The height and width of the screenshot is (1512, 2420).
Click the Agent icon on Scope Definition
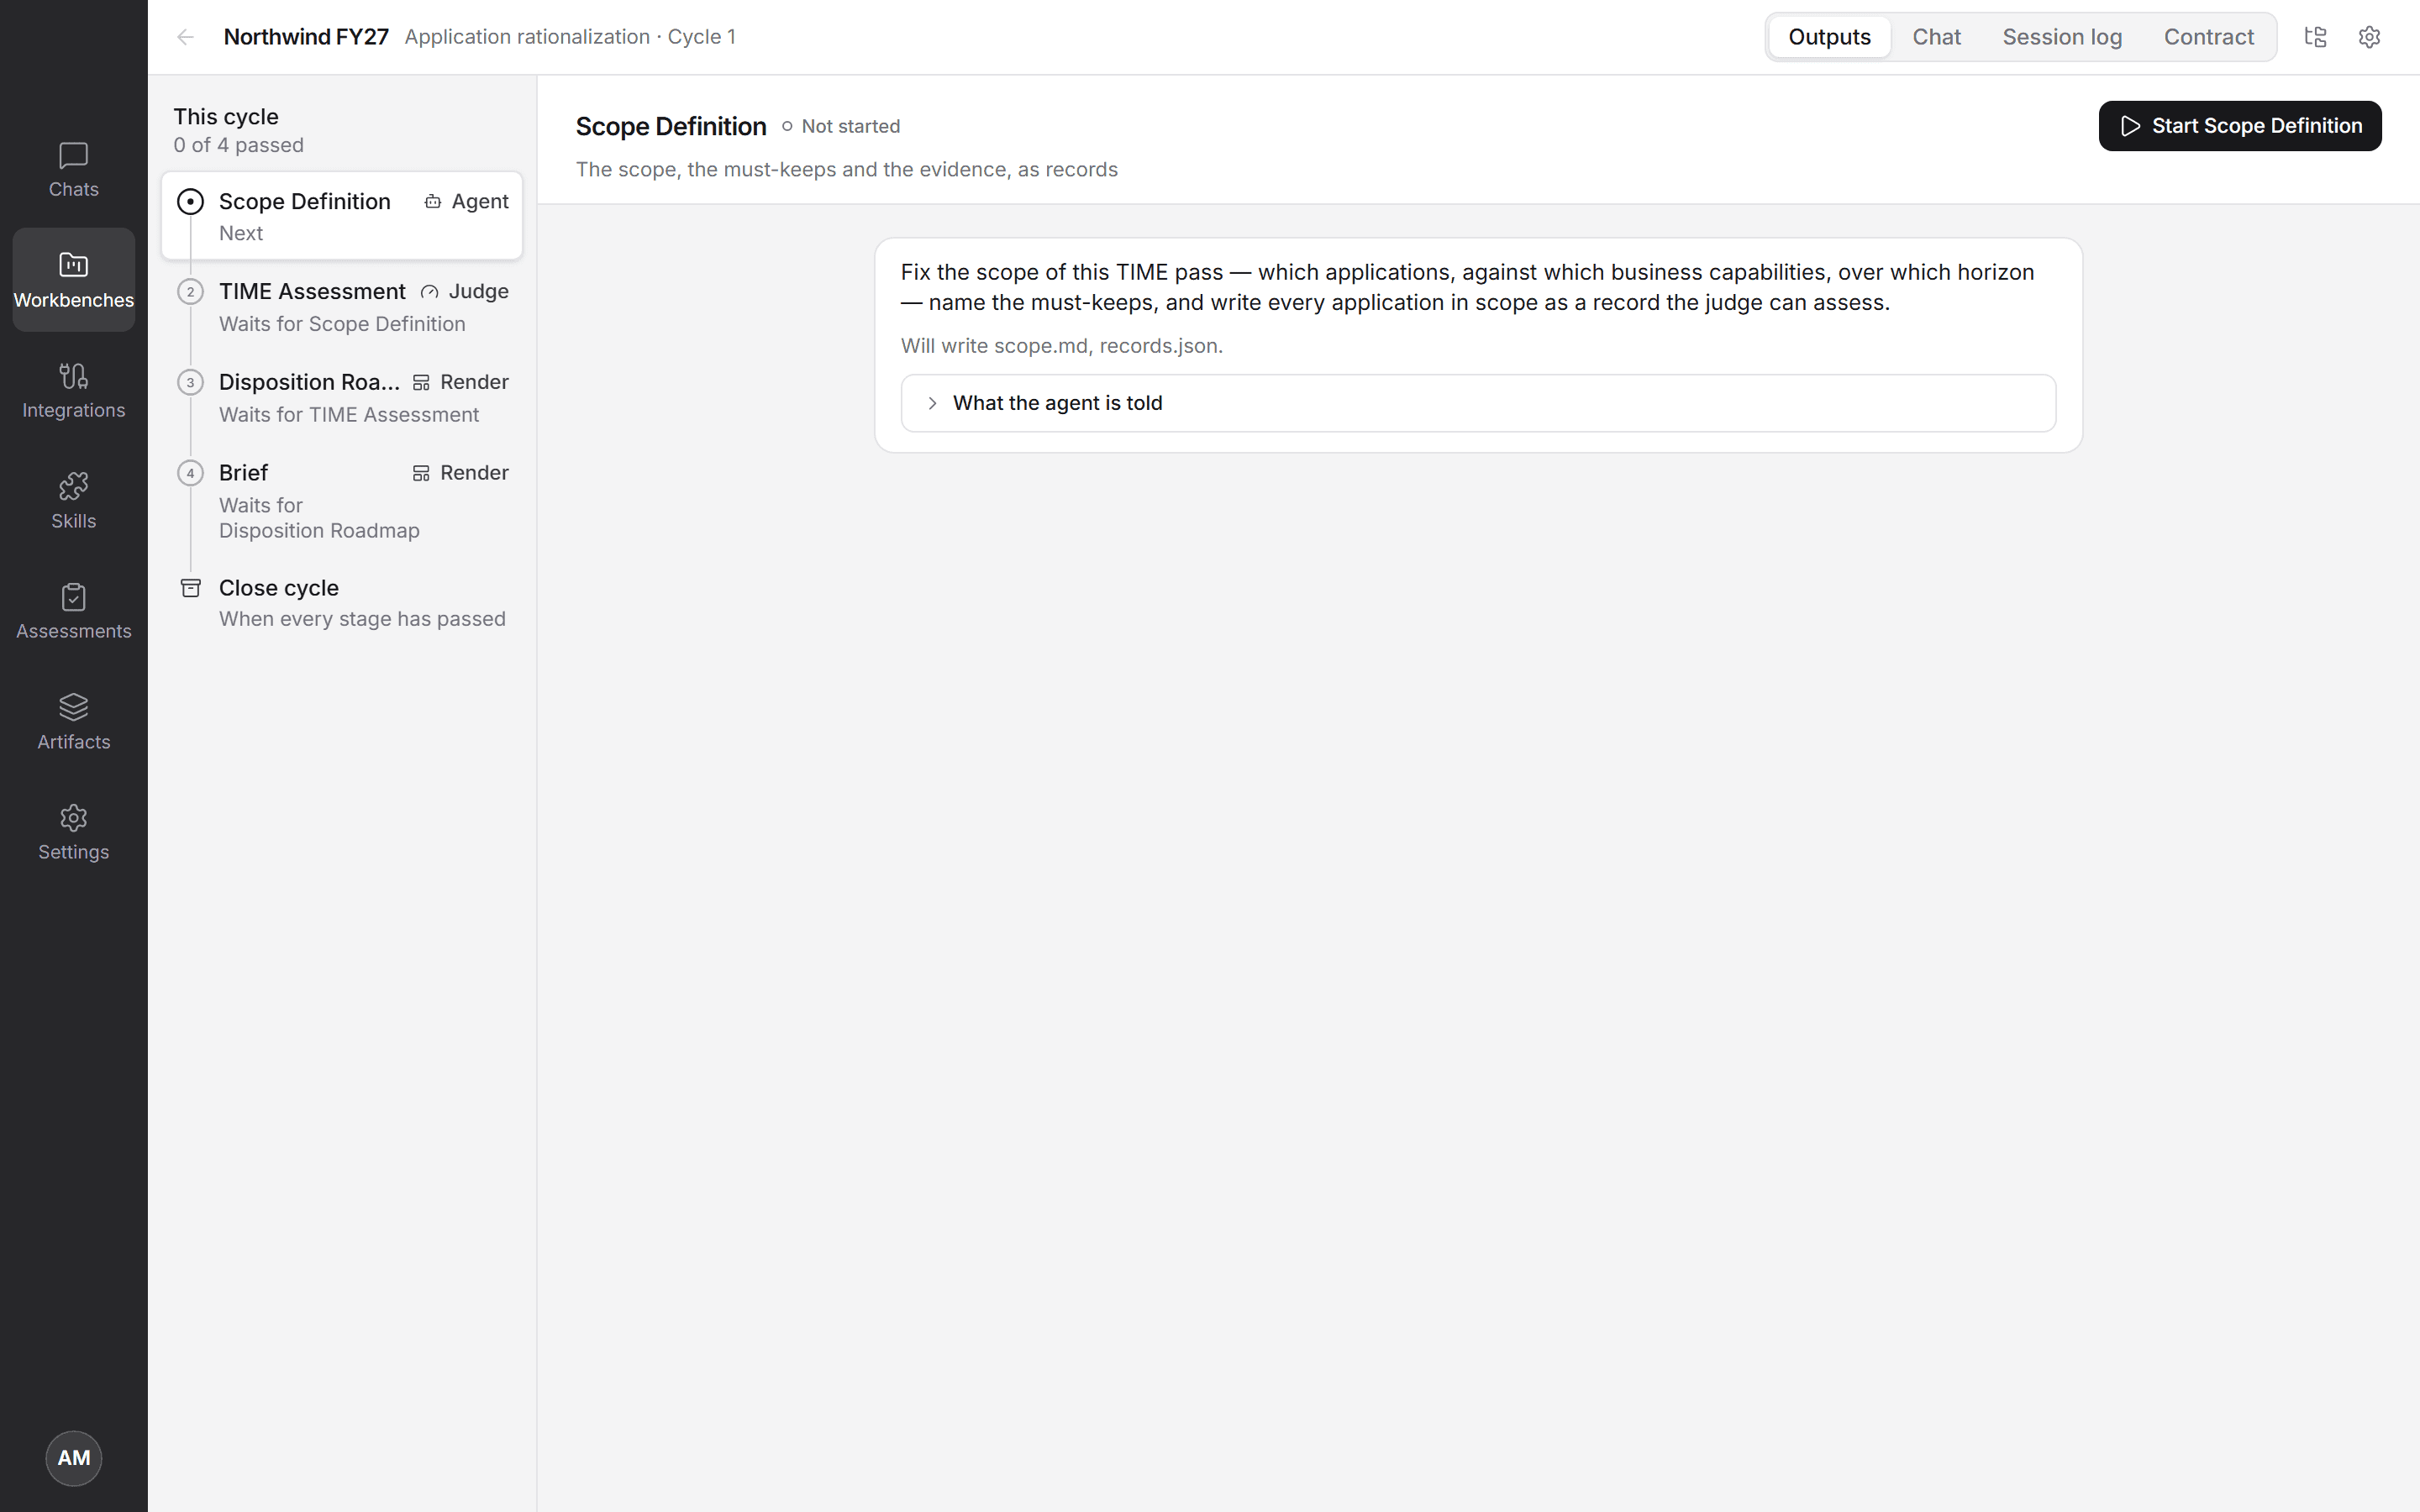433,202
